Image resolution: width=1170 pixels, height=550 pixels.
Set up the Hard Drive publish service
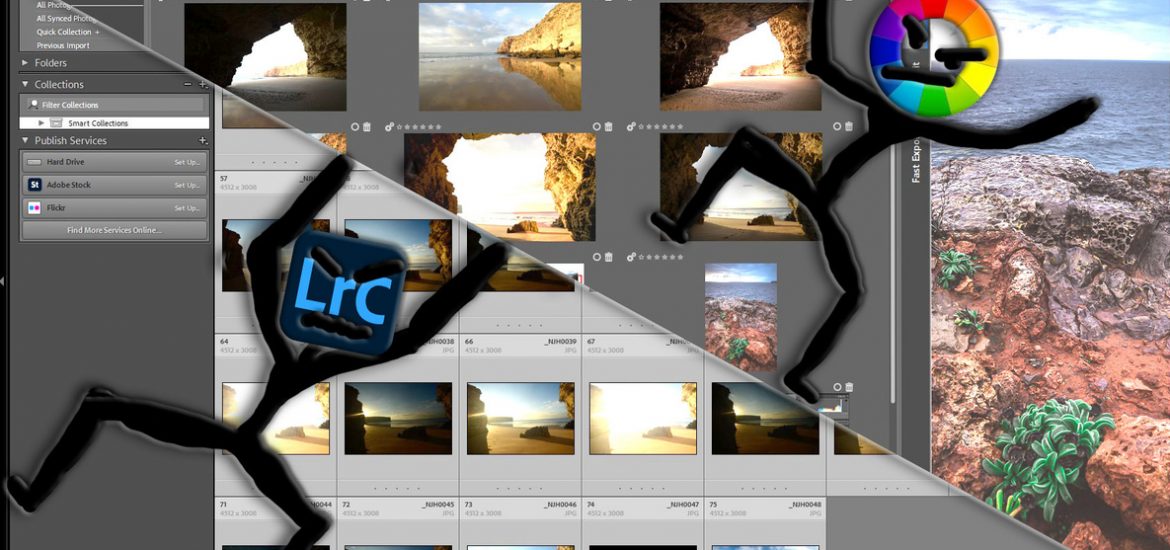(x=187, y=162)
